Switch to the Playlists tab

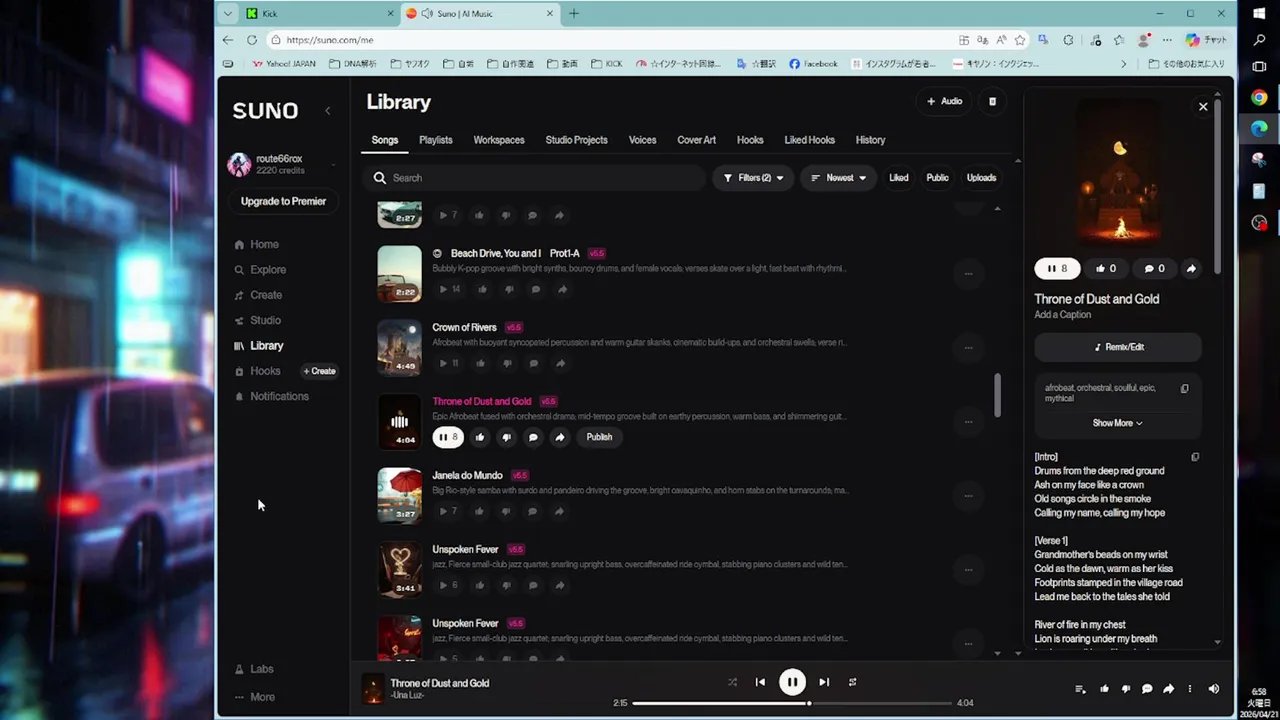(x=436, y=140)
